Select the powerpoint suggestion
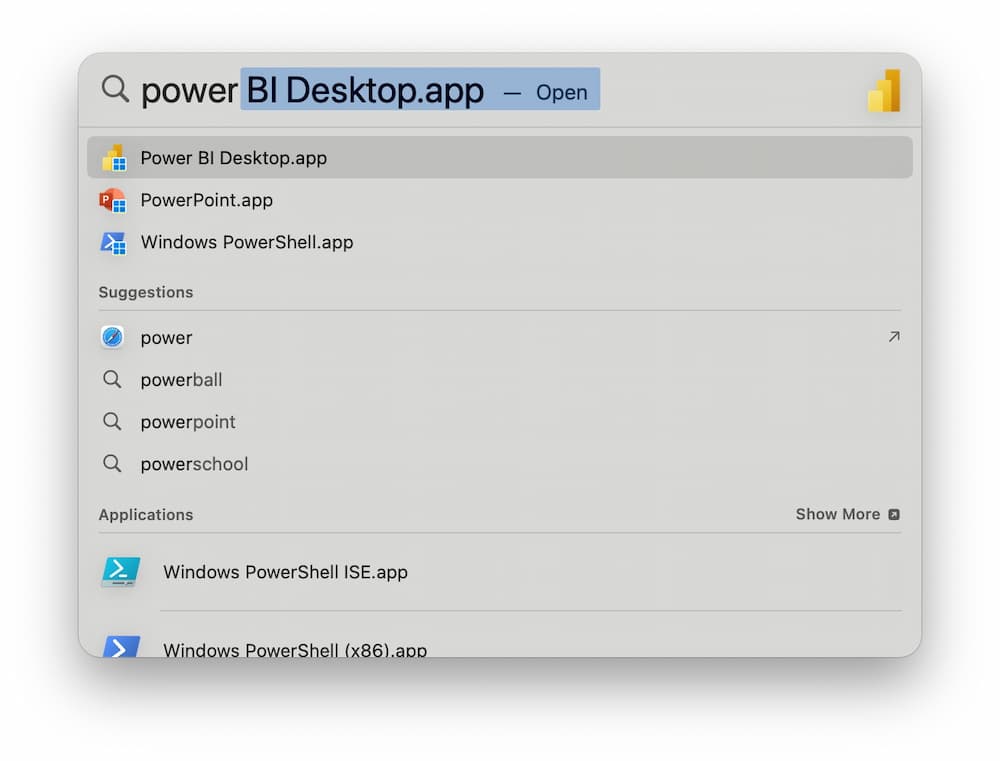The width and height of the screenshot is (1000, 761). pyautogui.click(x=188, y=421)
